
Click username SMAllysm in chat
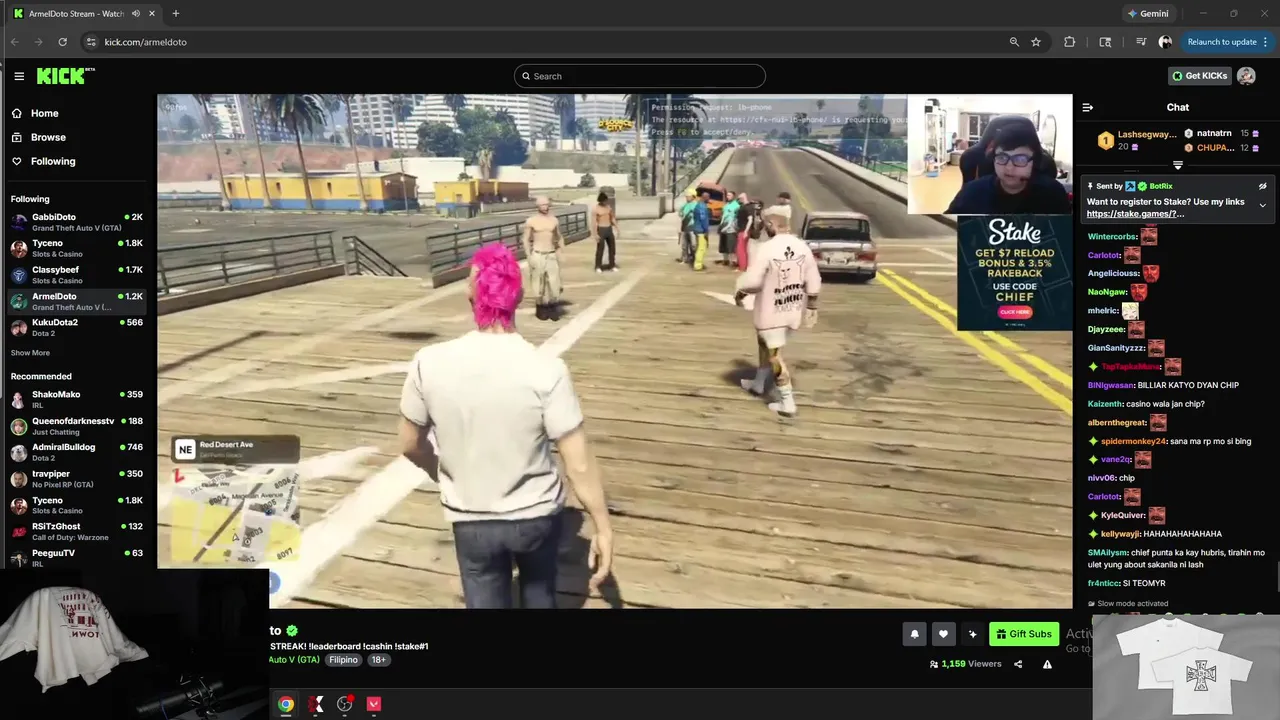1107,553
